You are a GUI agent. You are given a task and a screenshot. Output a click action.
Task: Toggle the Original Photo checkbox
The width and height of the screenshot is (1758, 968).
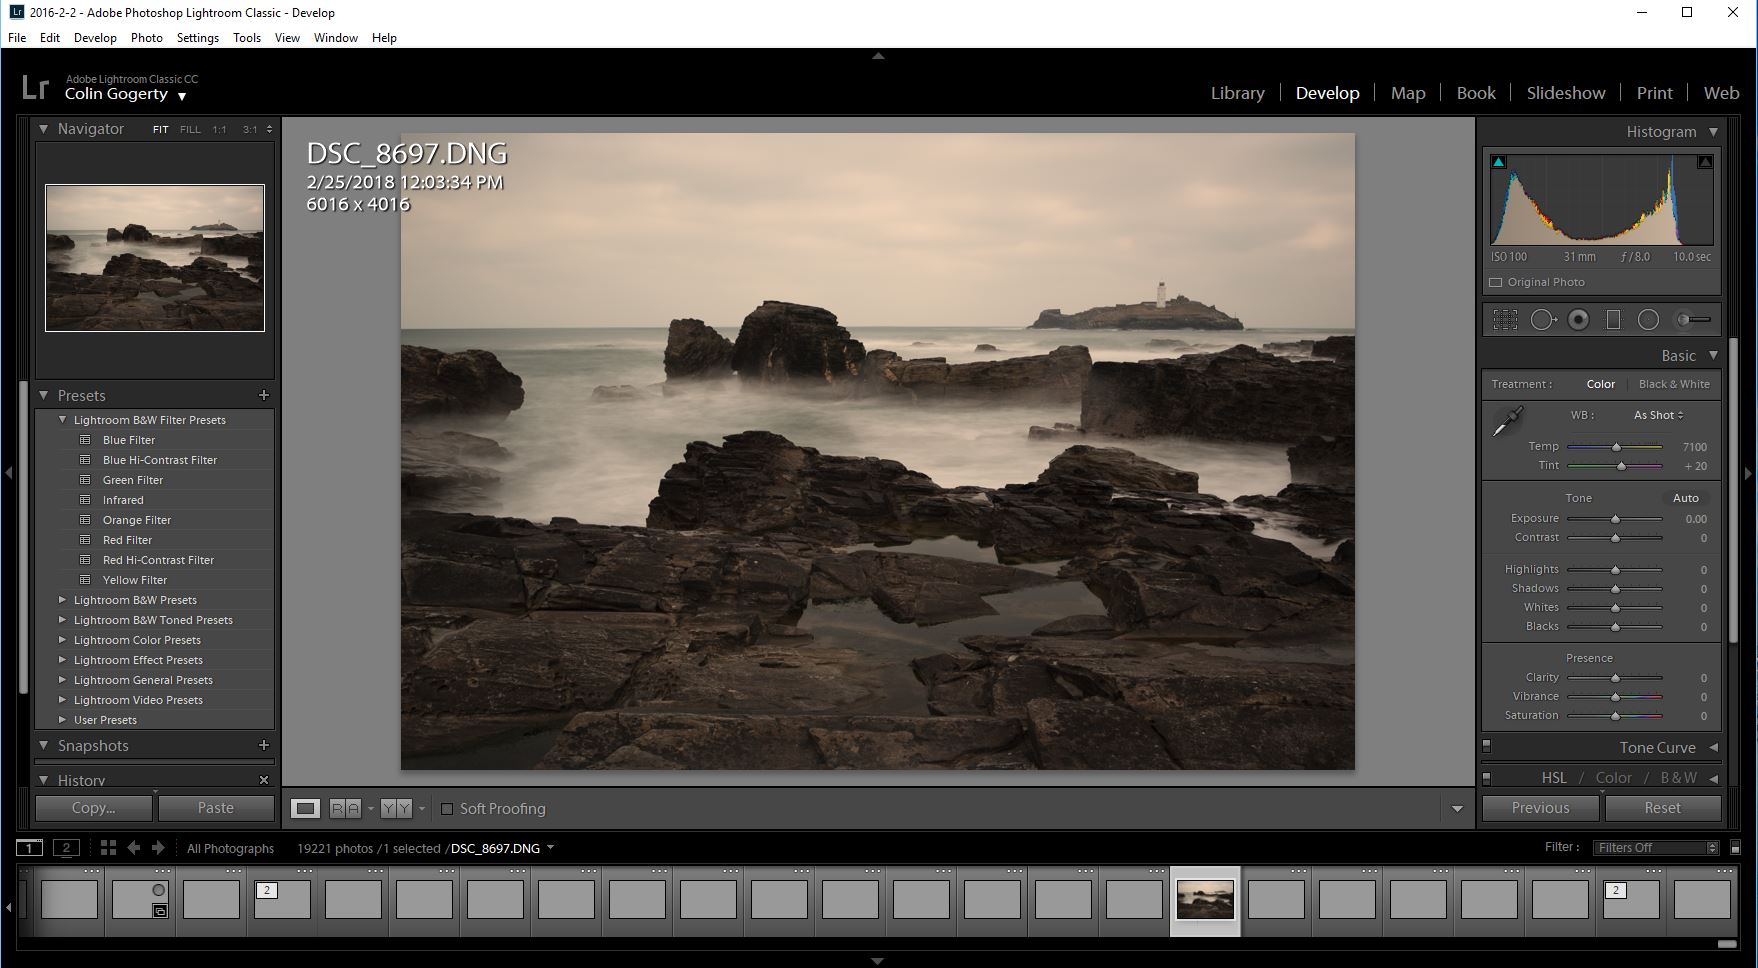1496,282
